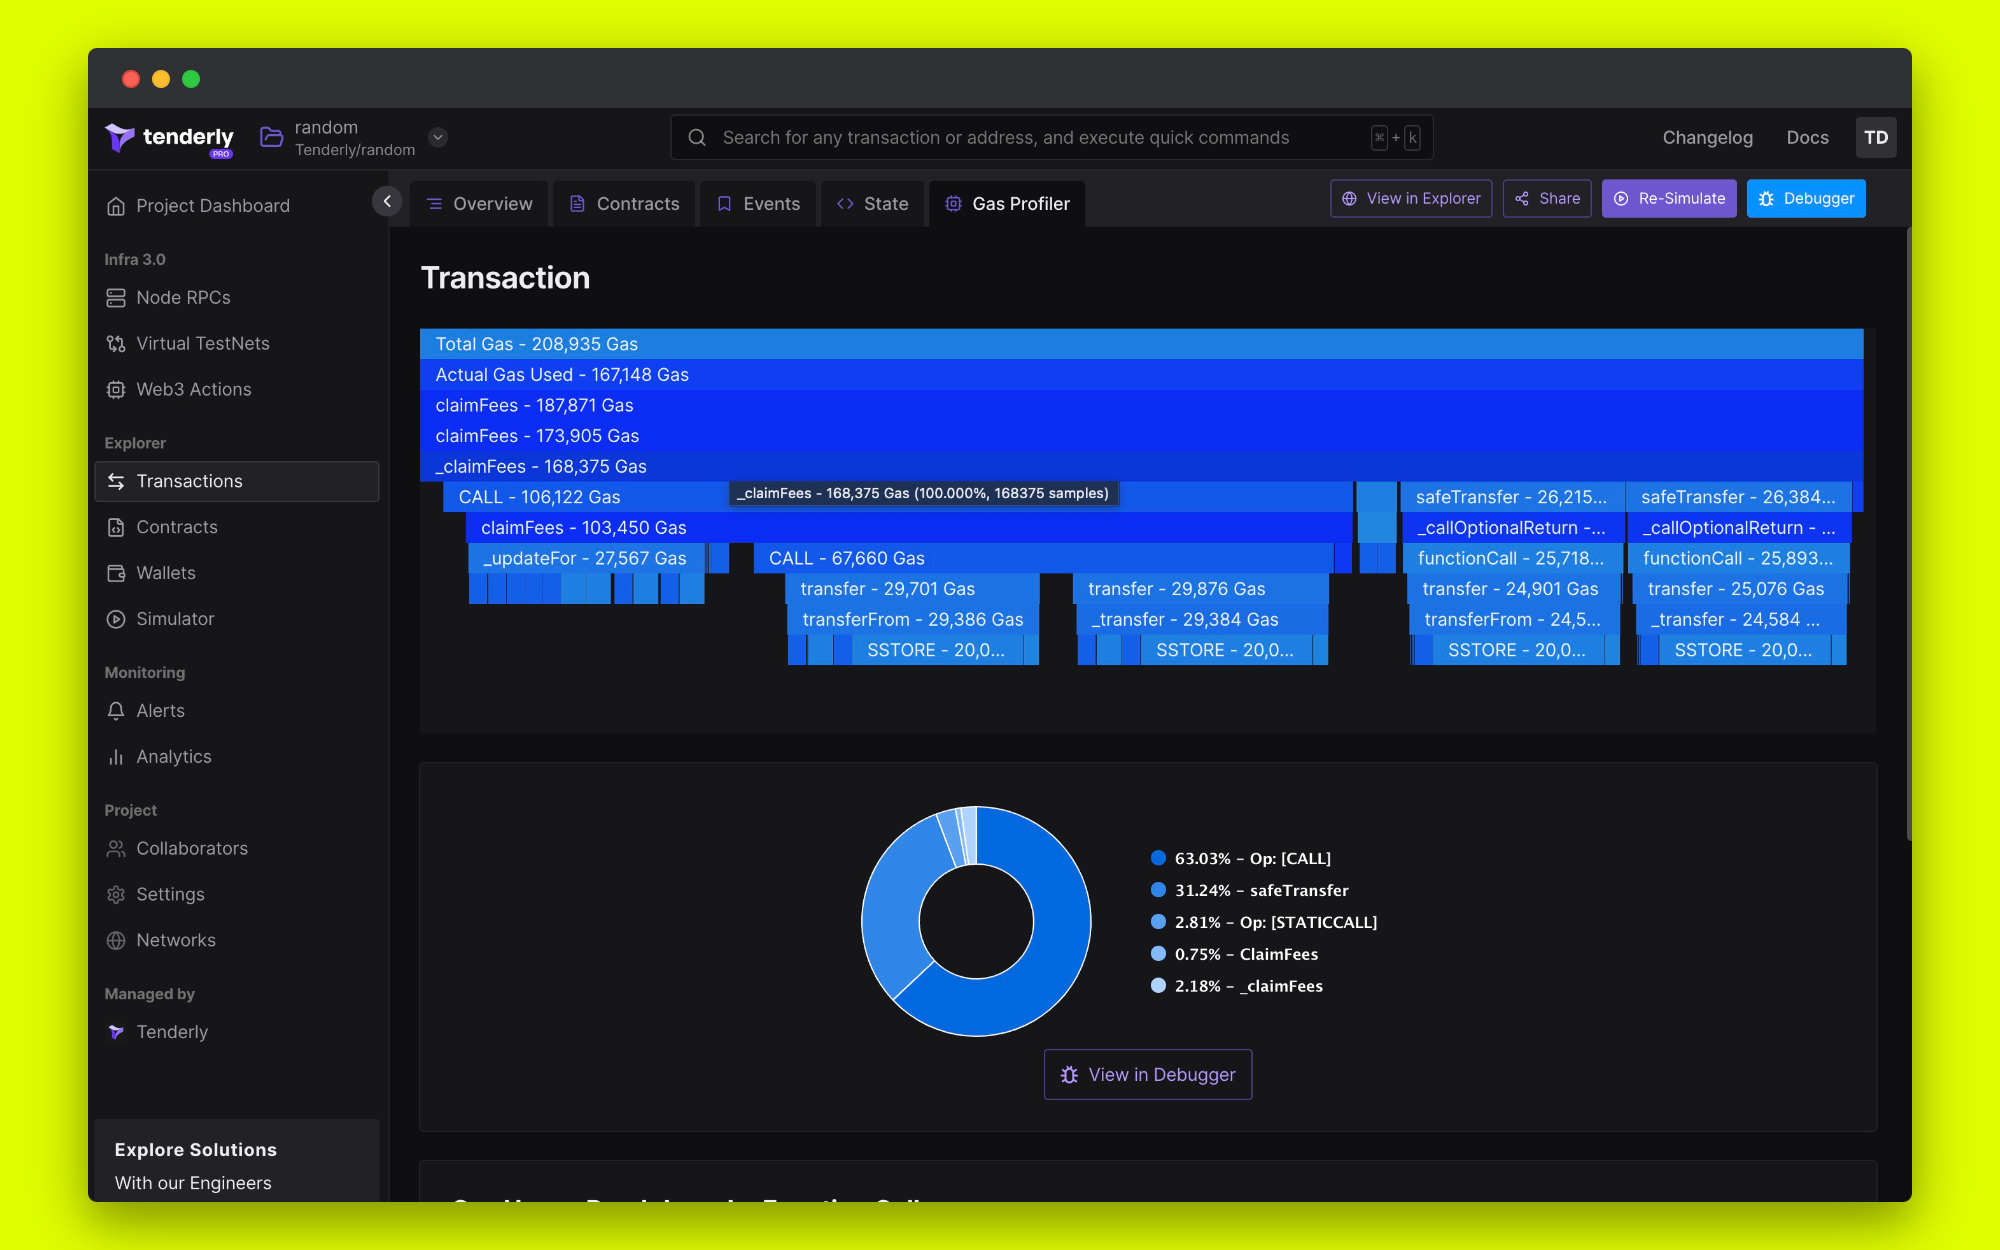Open the Node RPCs section
The image size is (2000, 1250).
tap(184, 297)
